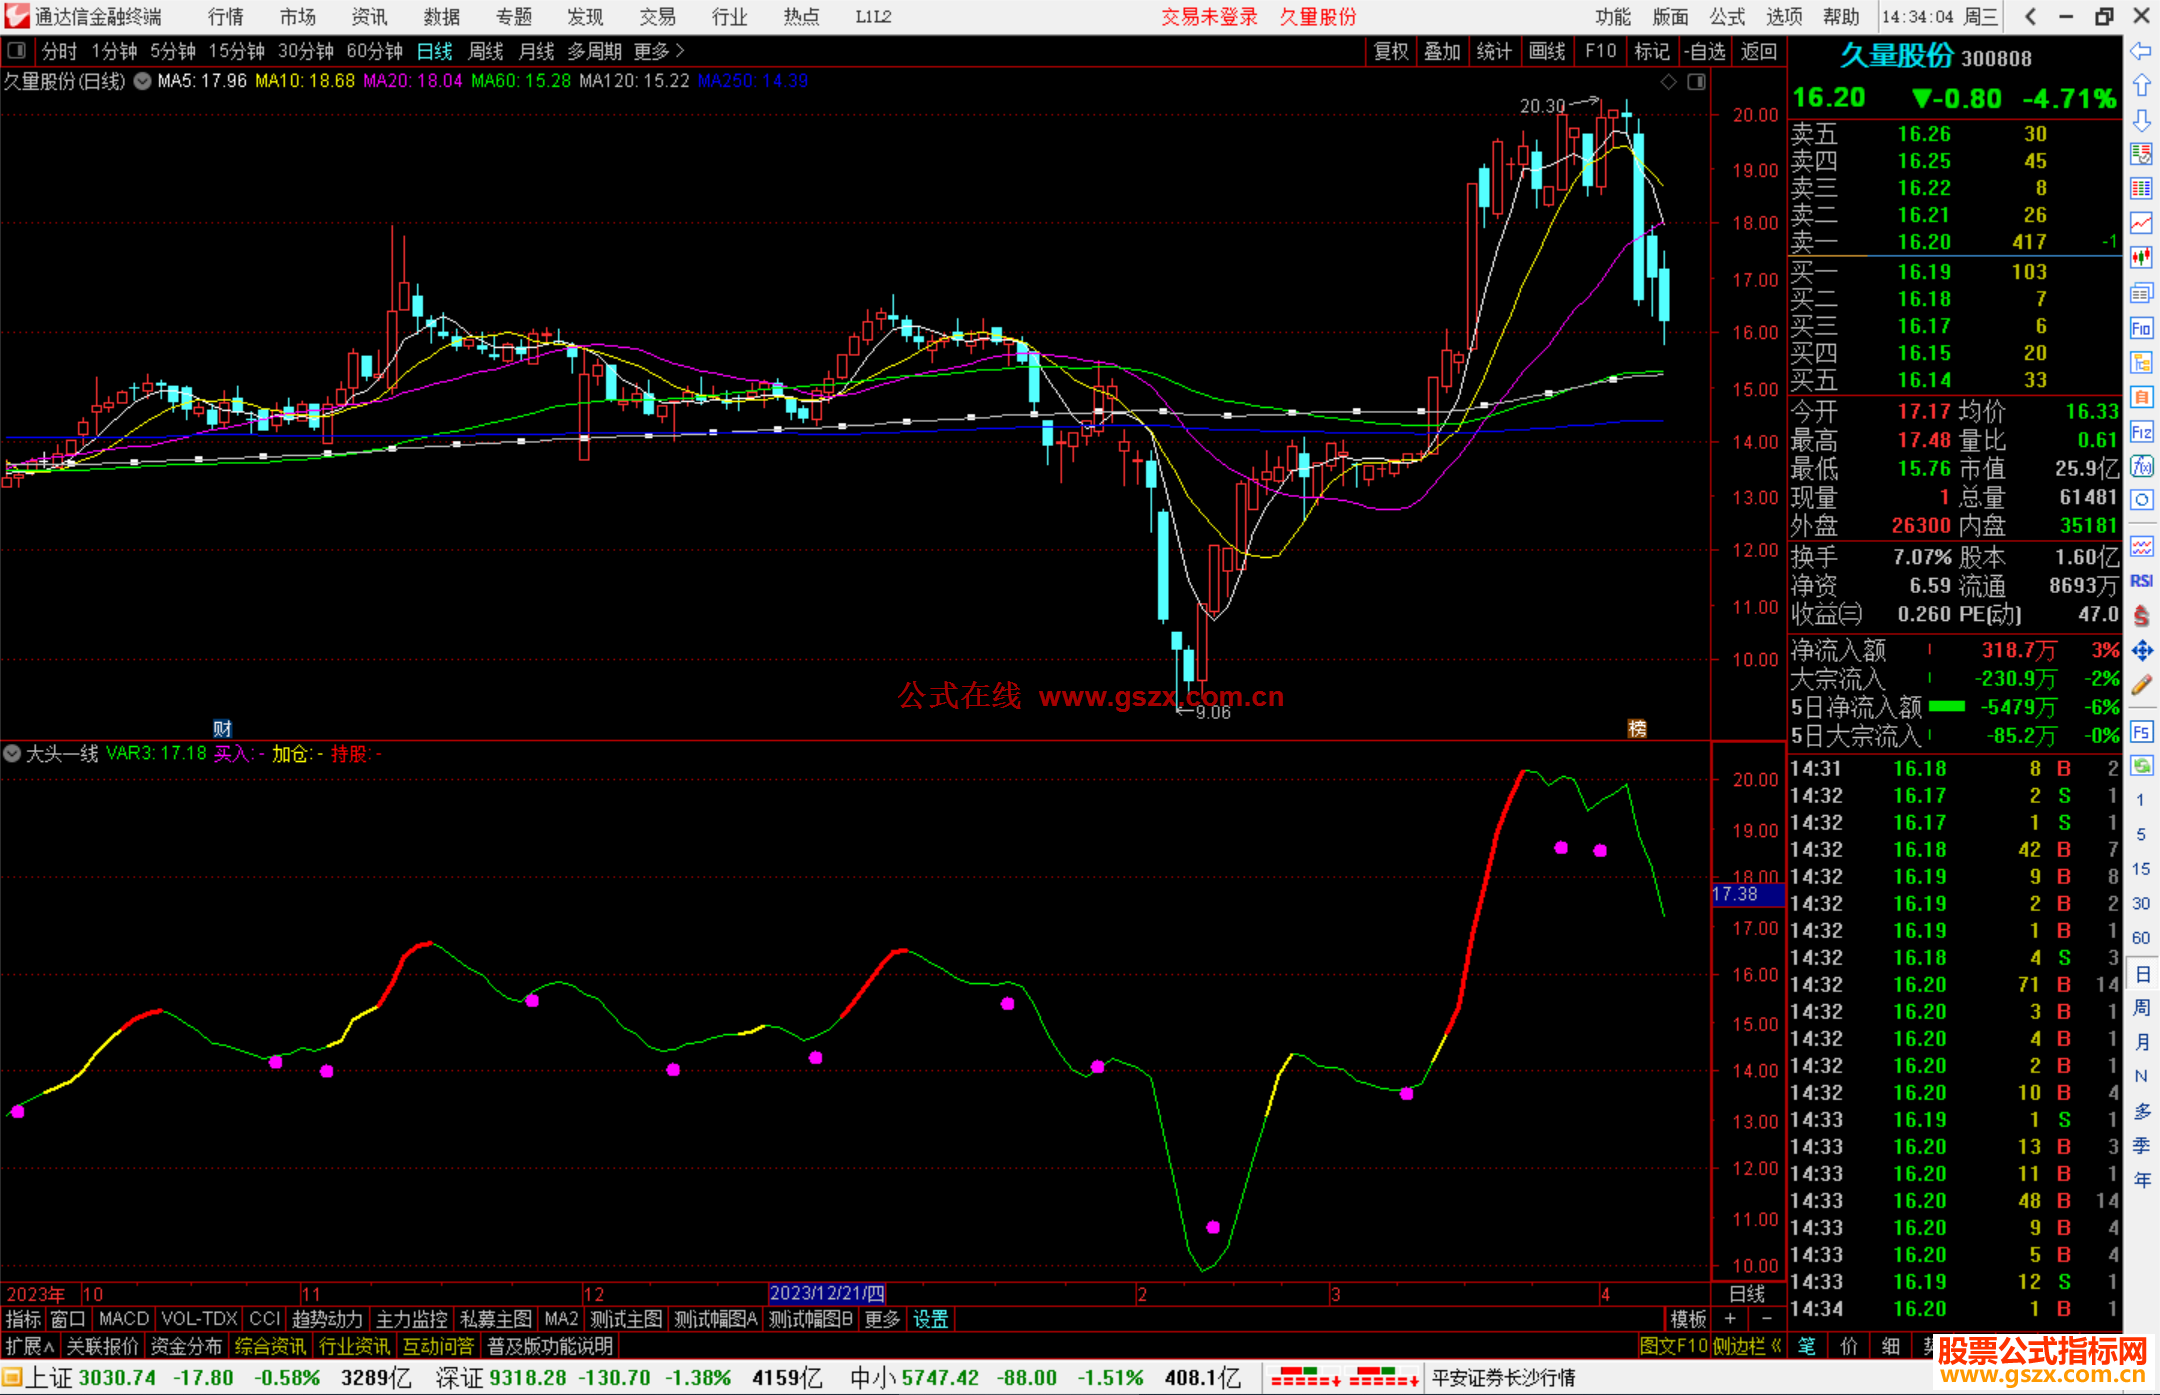Image resolution: width=2160 pixels, height=1395 pixels.
Task: Switch to the MACD indicator tab
Action: click(x=123, y=1319)
